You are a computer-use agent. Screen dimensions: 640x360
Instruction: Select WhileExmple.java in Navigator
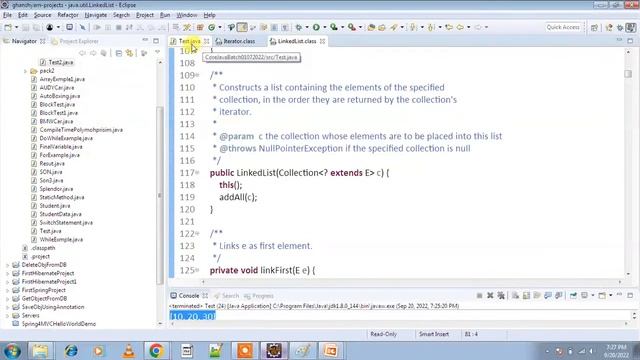pos(61,240)
